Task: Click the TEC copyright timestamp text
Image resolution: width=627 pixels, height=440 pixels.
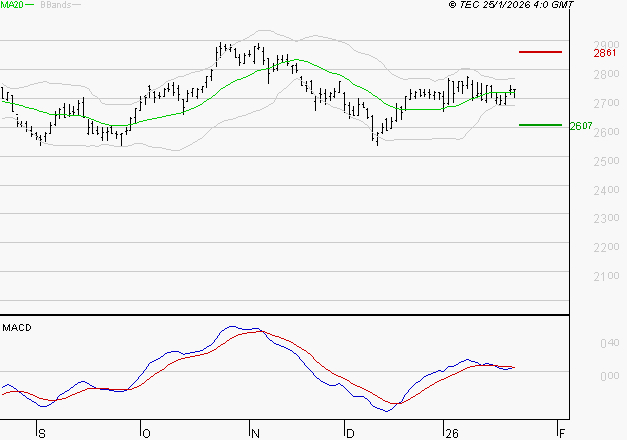Action: (x=511, y=4)
